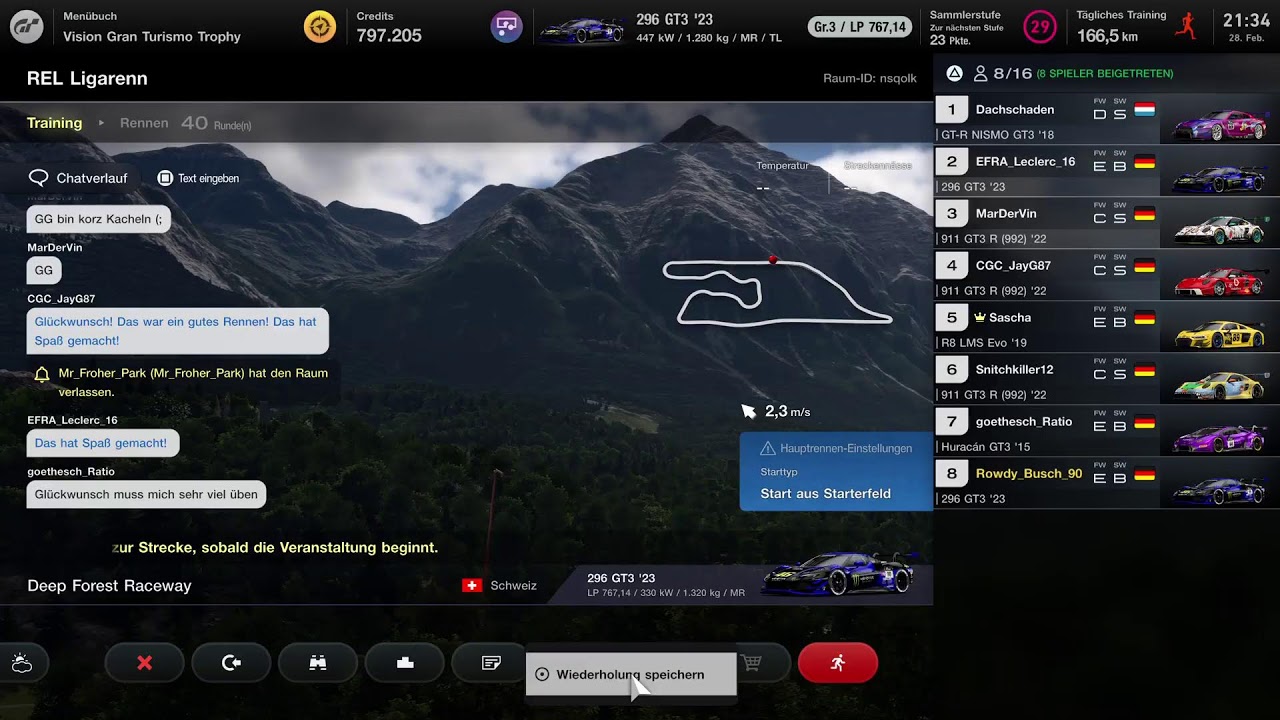
Task: Click the 797.205 credits value
Action: pyautogui.click(x=389, y=35)
